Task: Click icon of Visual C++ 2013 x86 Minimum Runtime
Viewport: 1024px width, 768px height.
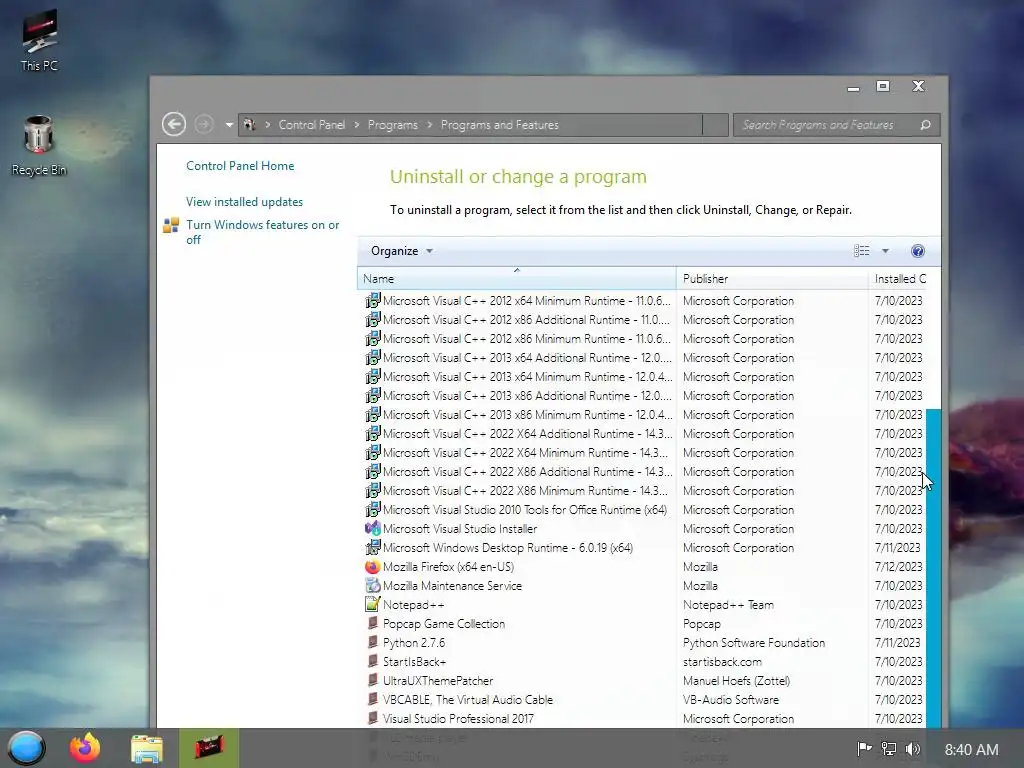Action: (372, 414)
